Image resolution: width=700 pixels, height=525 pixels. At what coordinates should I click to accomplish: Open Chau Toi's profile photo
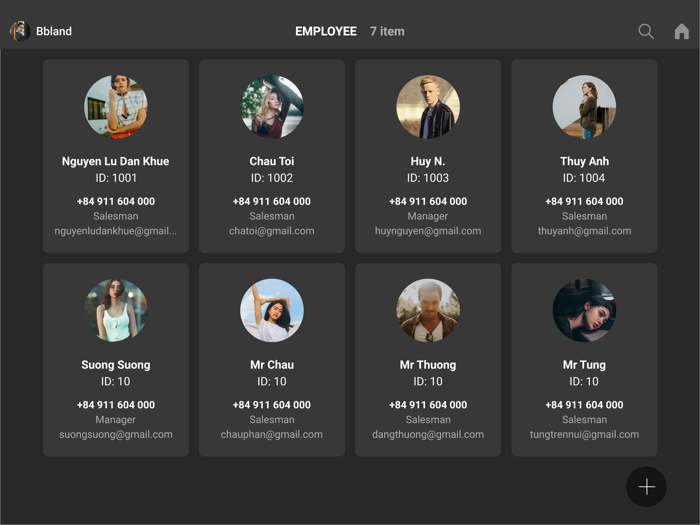(272, 107)
